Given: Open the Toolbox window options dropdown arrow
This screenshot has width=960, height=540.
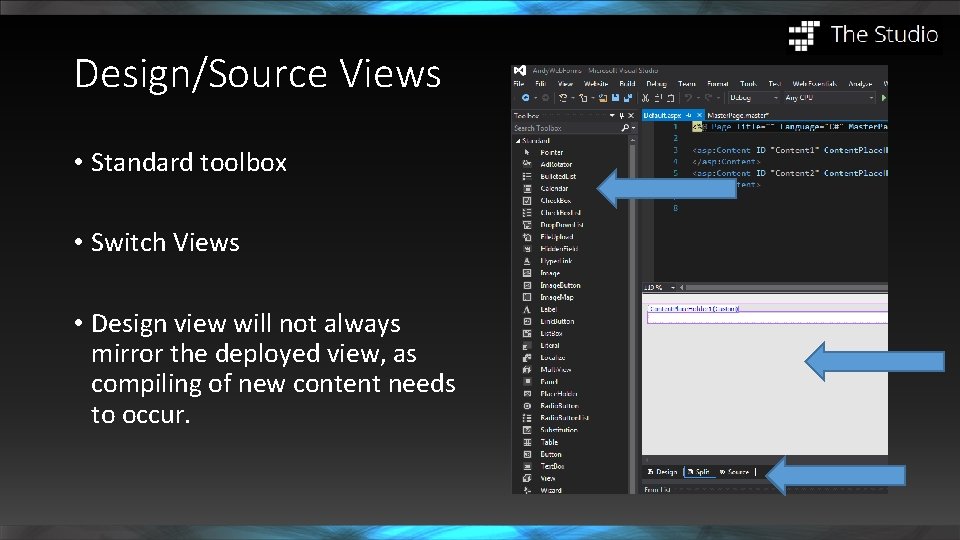Looking at the screenshot, I should [x=612, y=116].
